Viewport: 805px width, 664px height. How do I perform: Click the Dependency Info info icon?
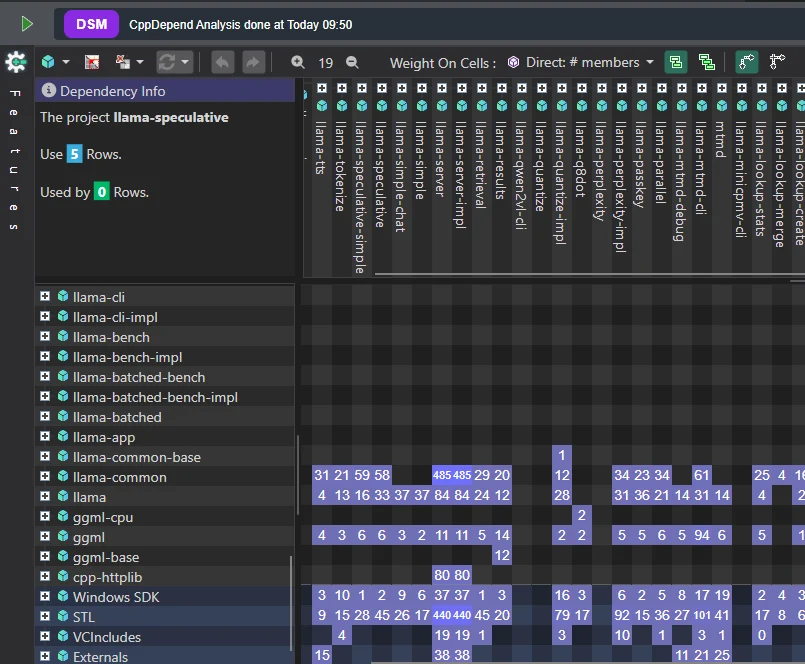click(x=48, y=90)
